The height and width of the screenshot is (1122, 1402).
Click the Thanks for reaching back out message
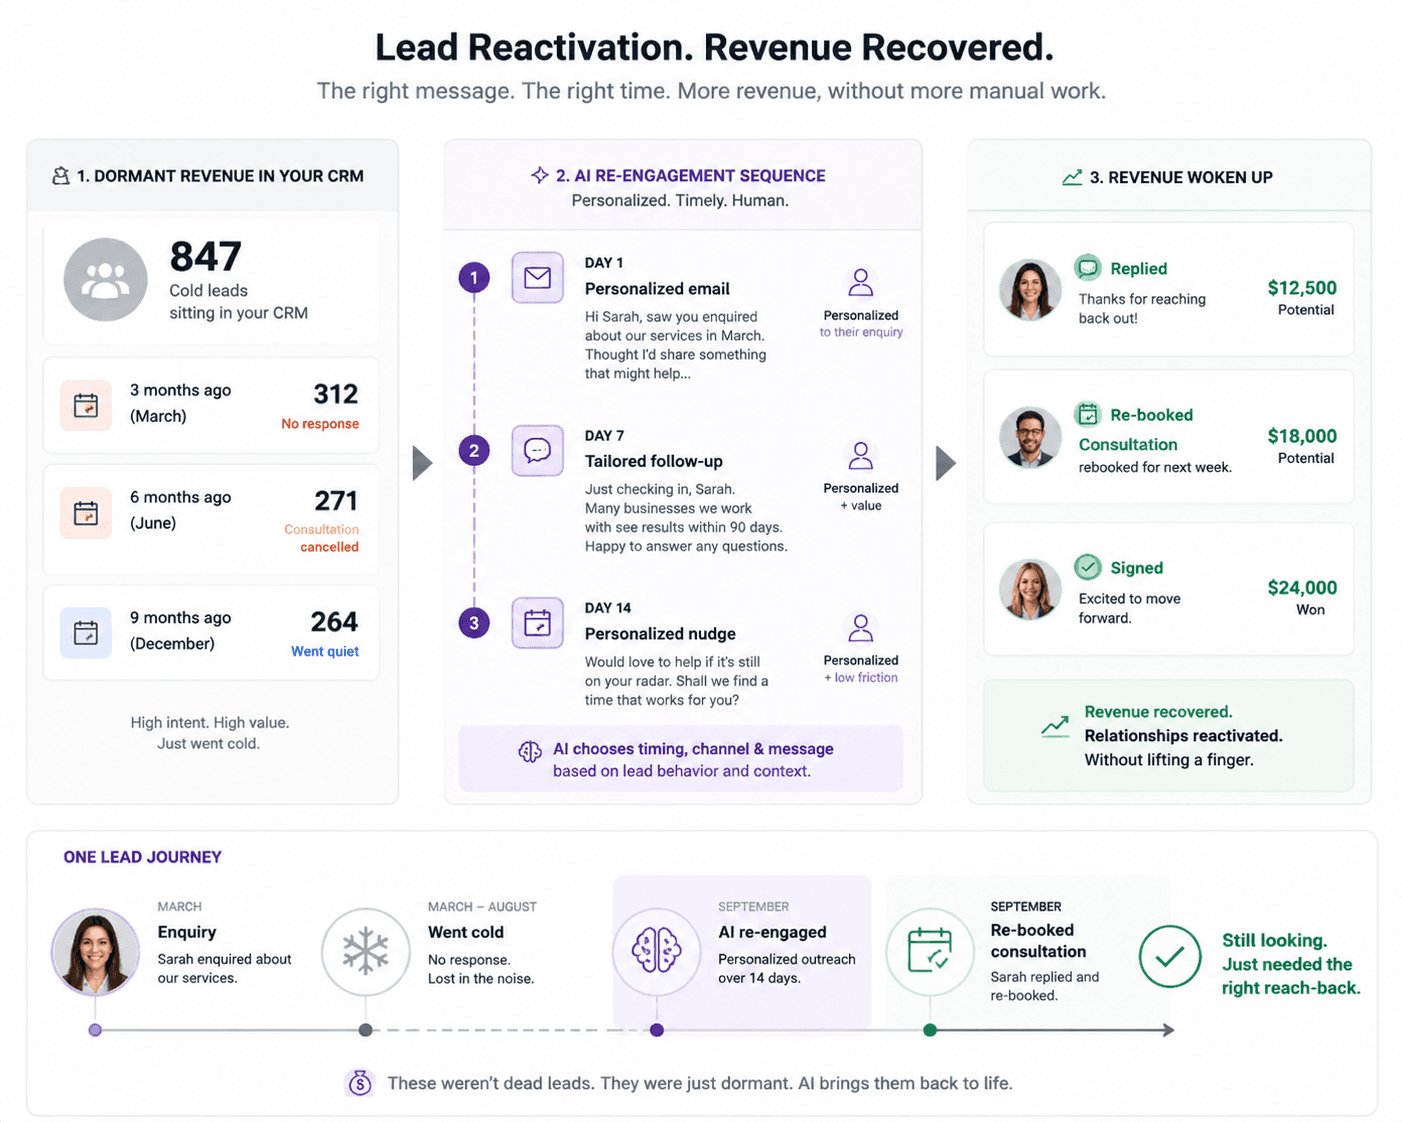pyautogui.click(x=1142, y=308)
